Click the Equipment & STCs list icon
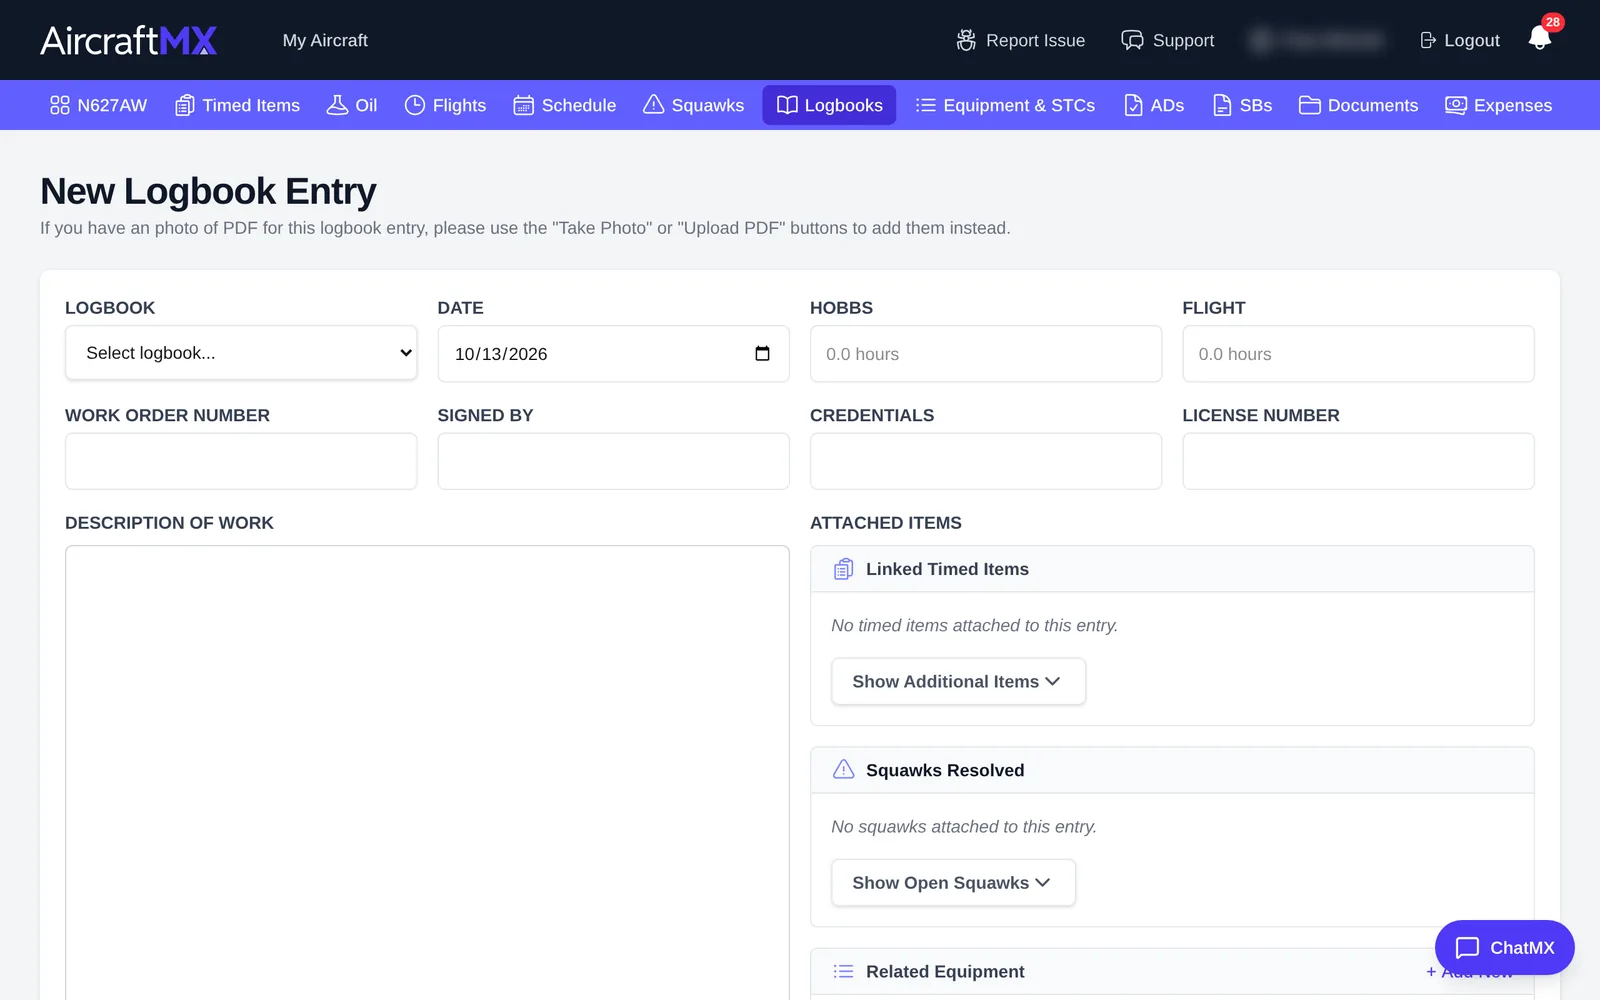This screenshot has height=1000, width=1600. pyautogui.click(x=926, y=105)
